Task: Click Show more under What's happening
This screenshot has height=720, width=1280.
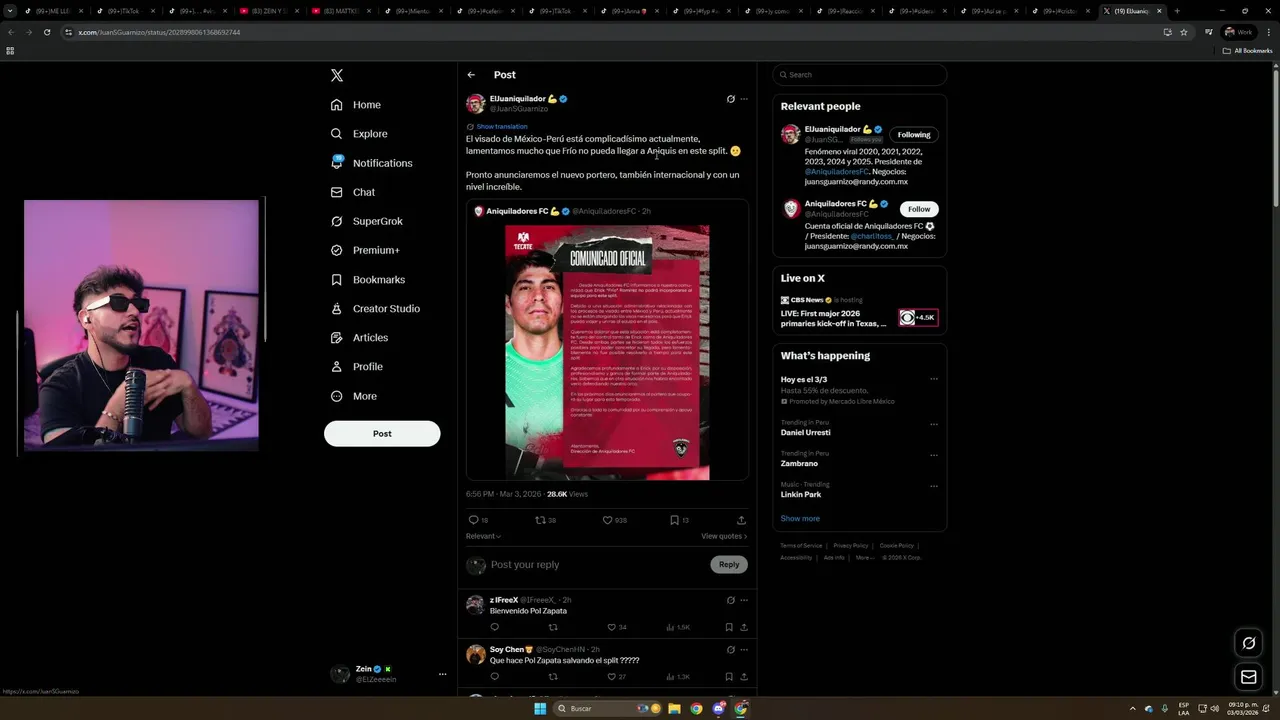Action: 800,519
